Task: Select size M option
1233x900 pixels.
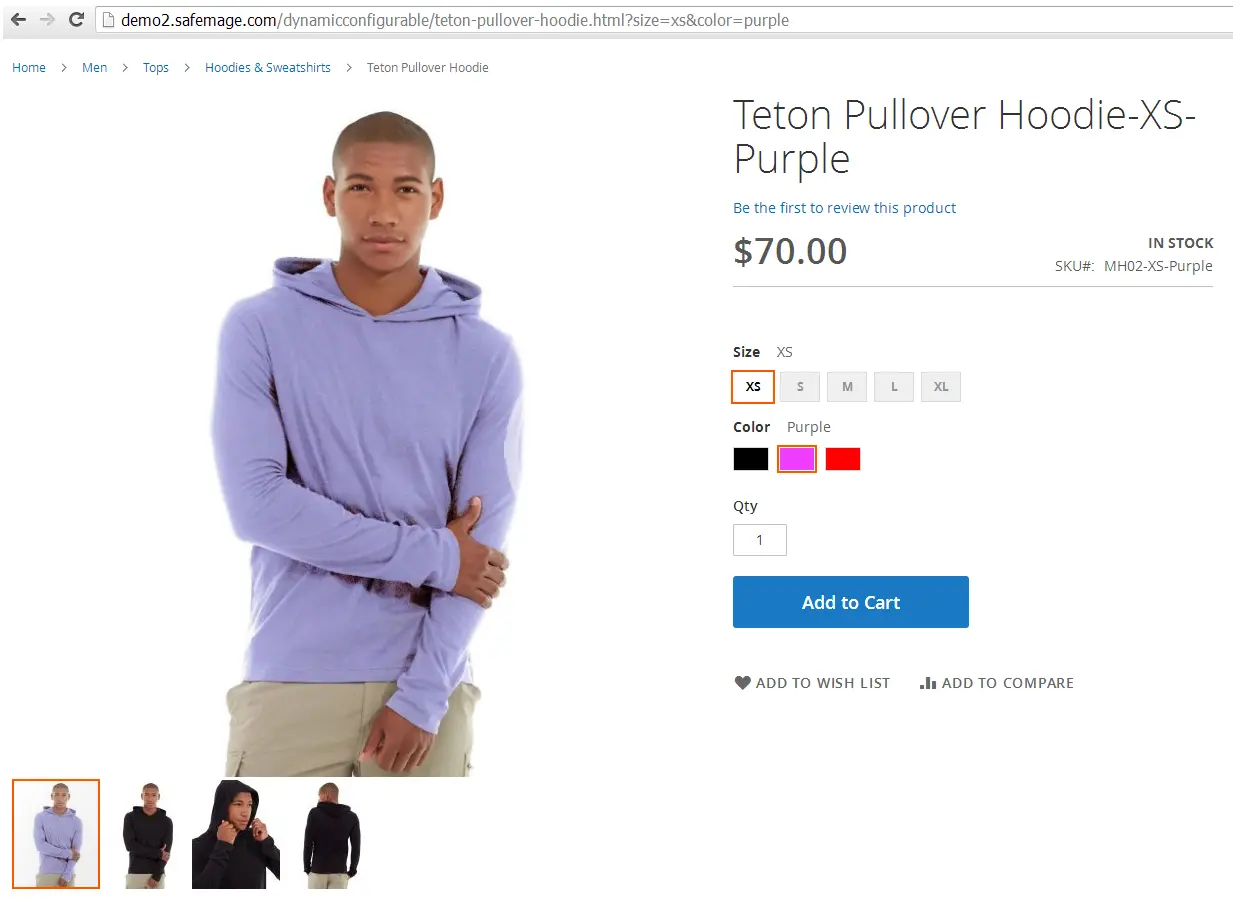Action: (x=847, y=387)
